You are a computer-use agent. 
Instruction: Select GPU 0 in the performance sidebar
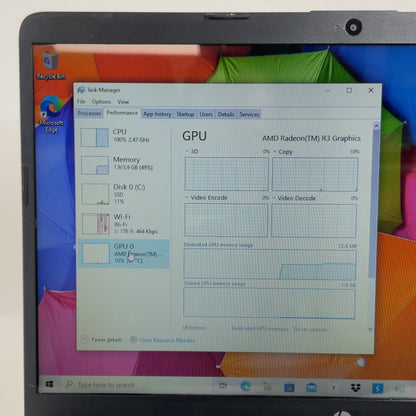point(123,254)
